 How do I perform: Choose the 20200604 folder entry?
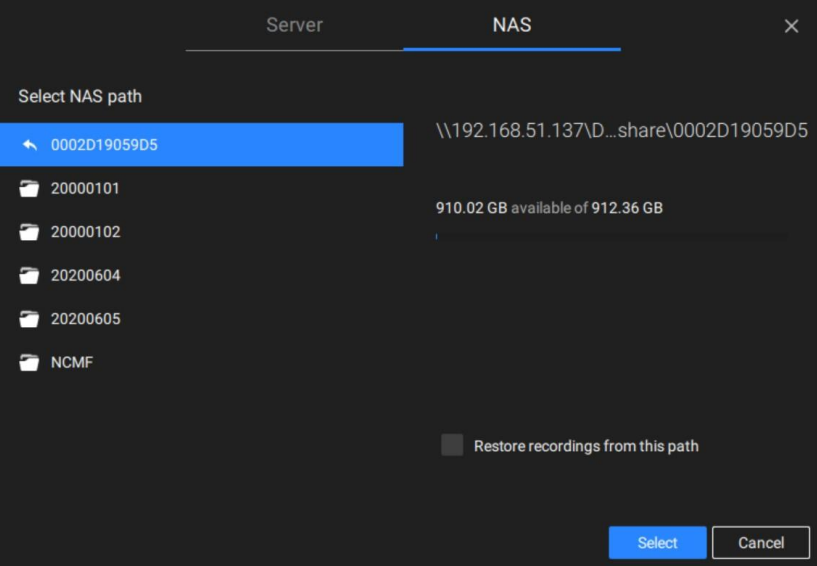coord(85,276)
